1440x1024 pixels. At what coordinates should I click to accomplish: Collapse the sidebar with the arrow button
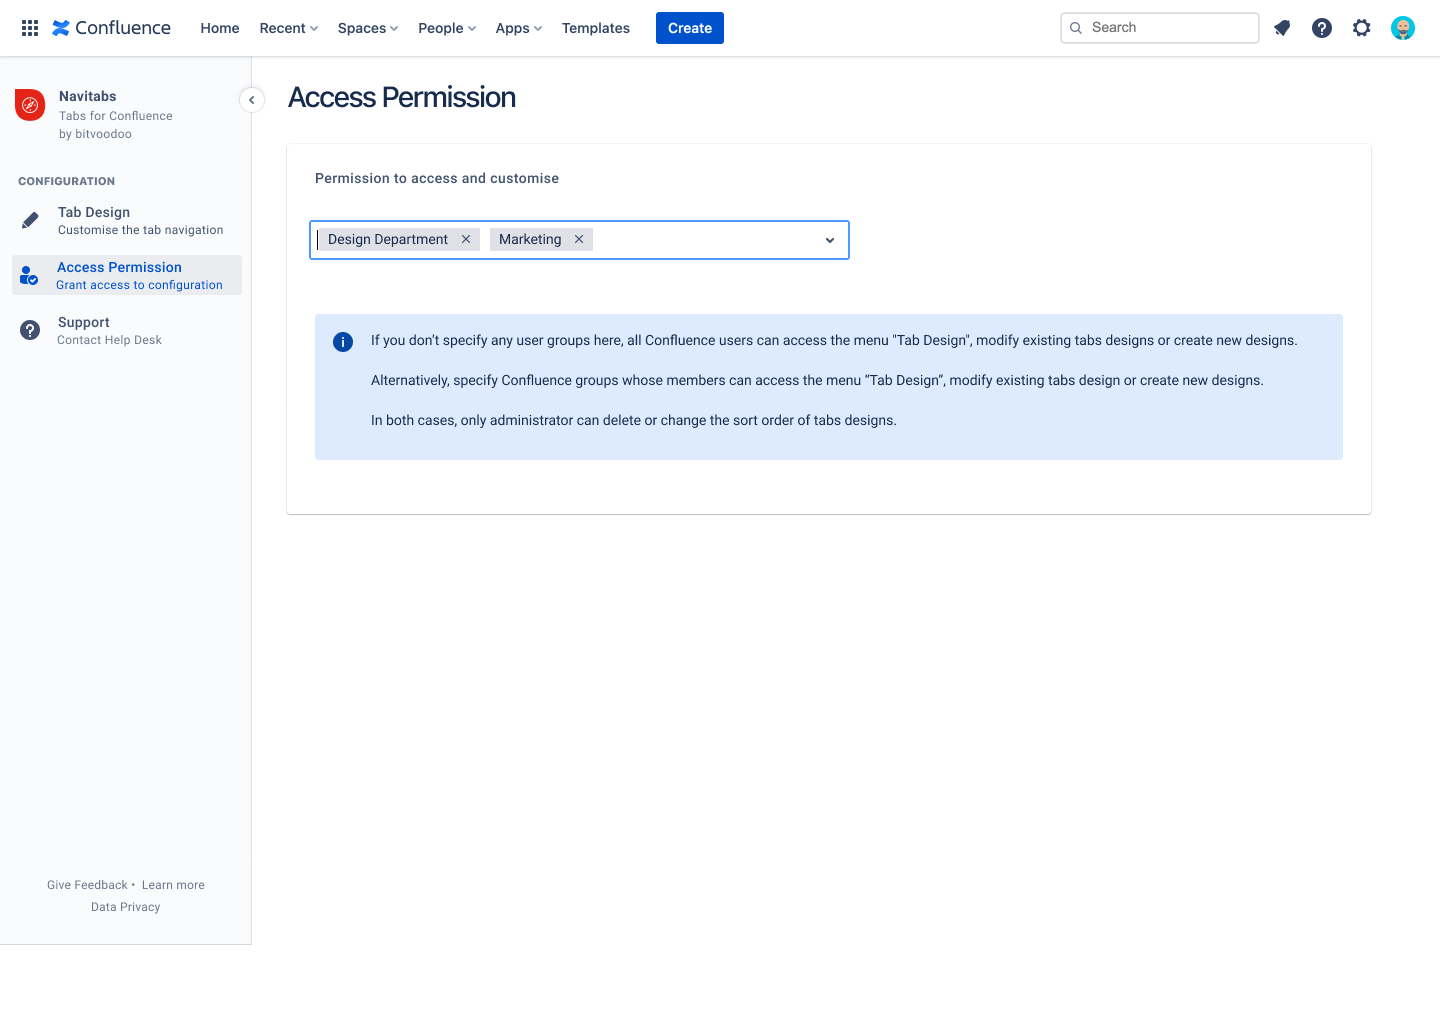(252, 100)
